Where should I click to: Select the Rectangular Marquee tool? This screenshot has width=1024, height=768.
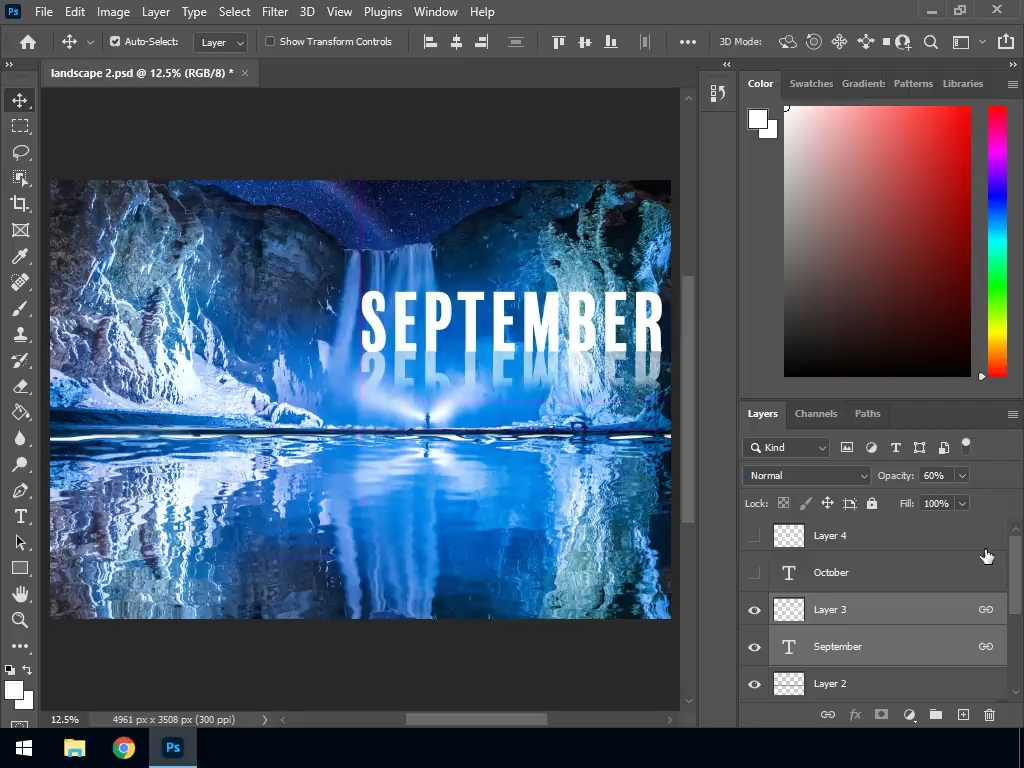tap(20, 126)
